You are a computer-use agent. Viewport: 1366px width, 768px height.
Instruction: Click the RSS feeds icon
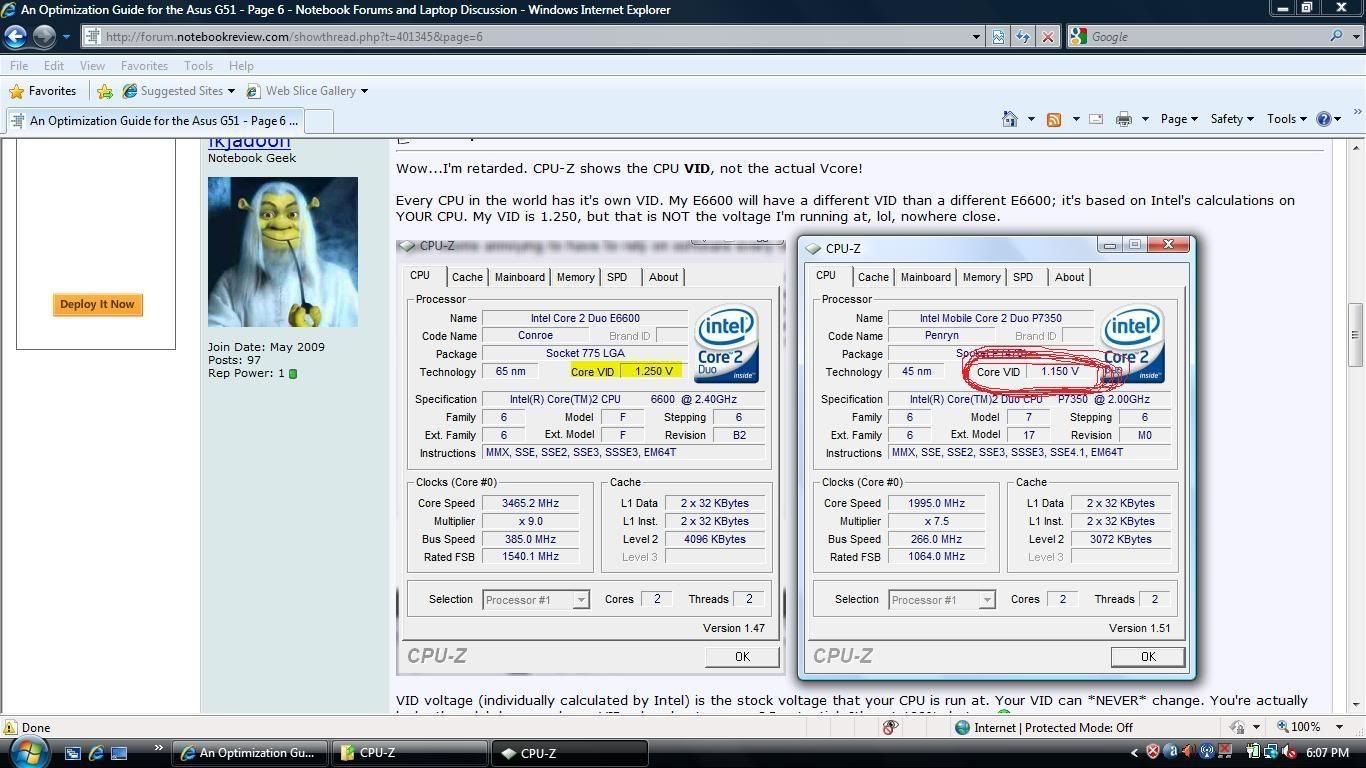[x=1054, y=119]
